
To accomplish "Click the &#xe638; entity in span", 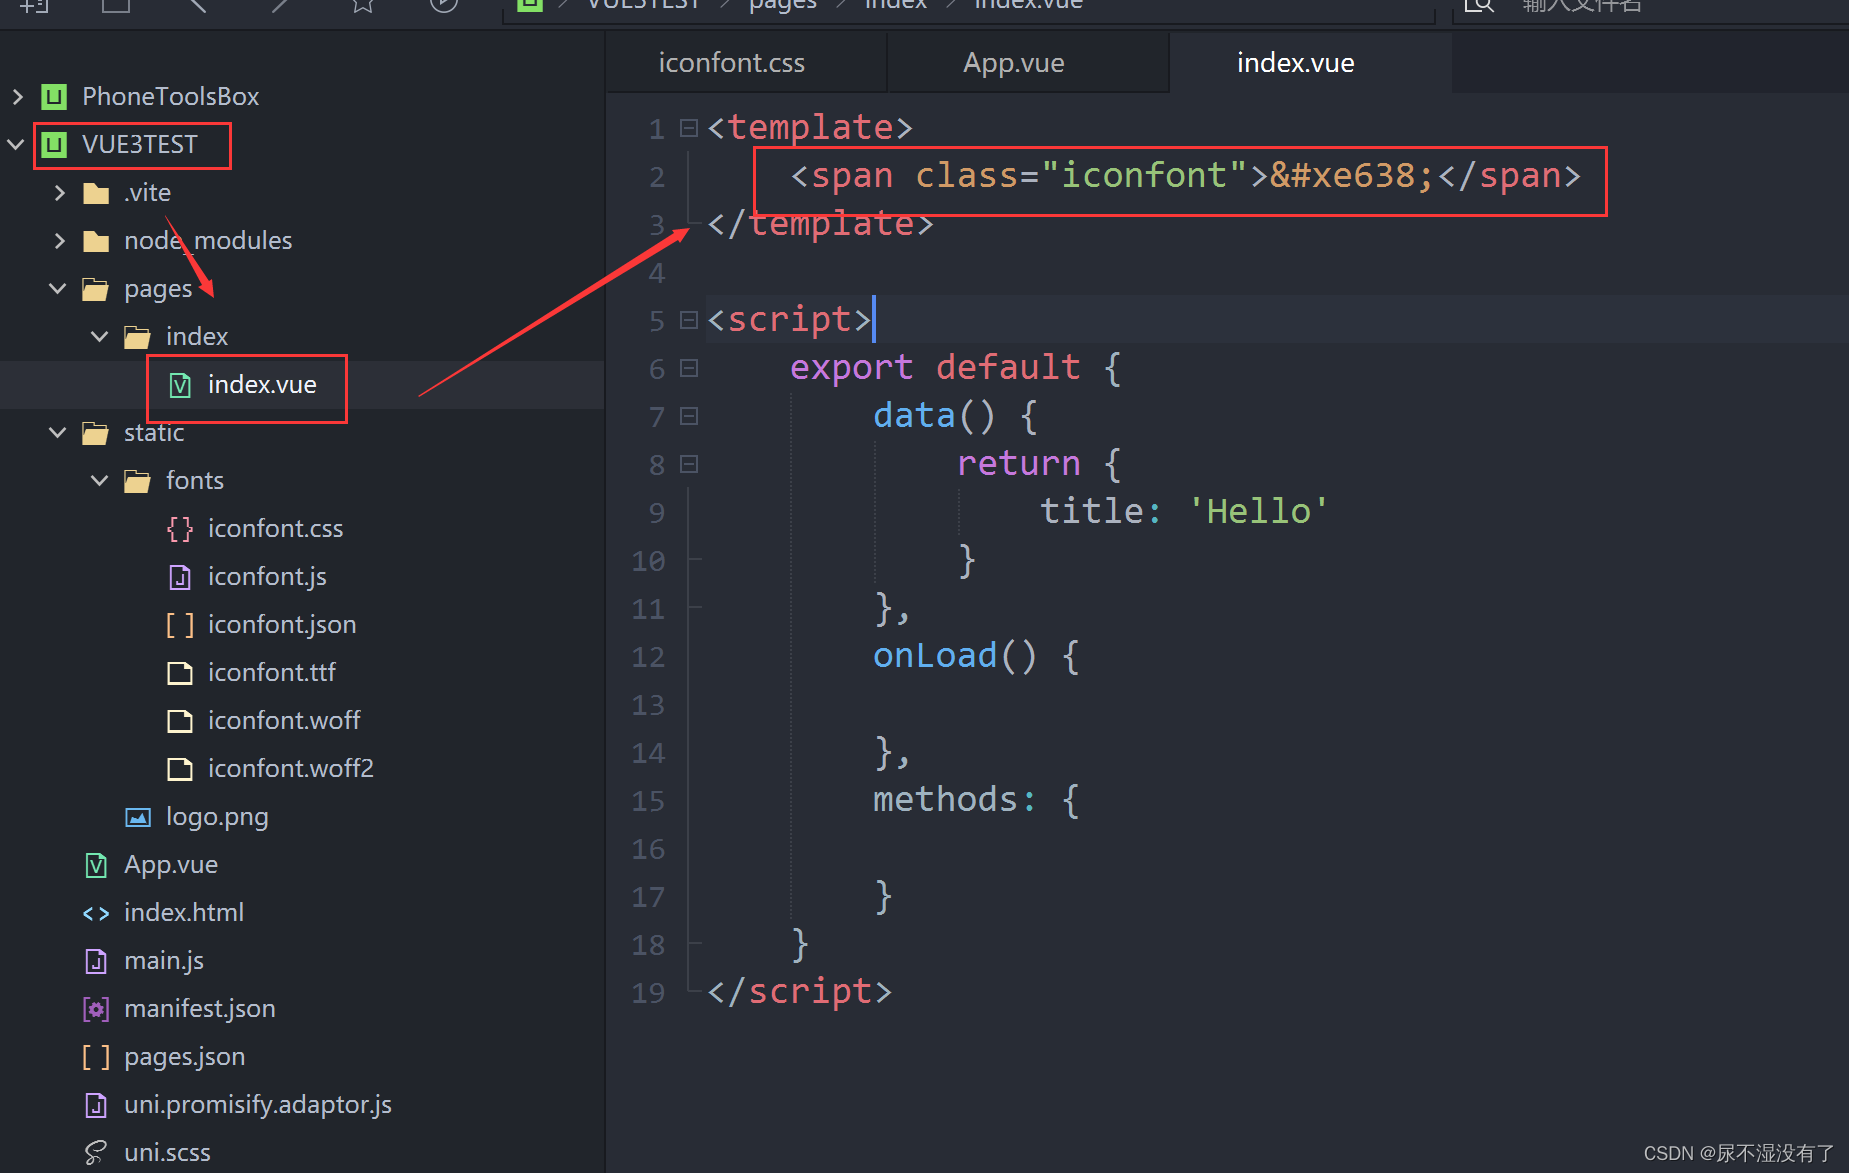I will click(x=1352, y=176).
